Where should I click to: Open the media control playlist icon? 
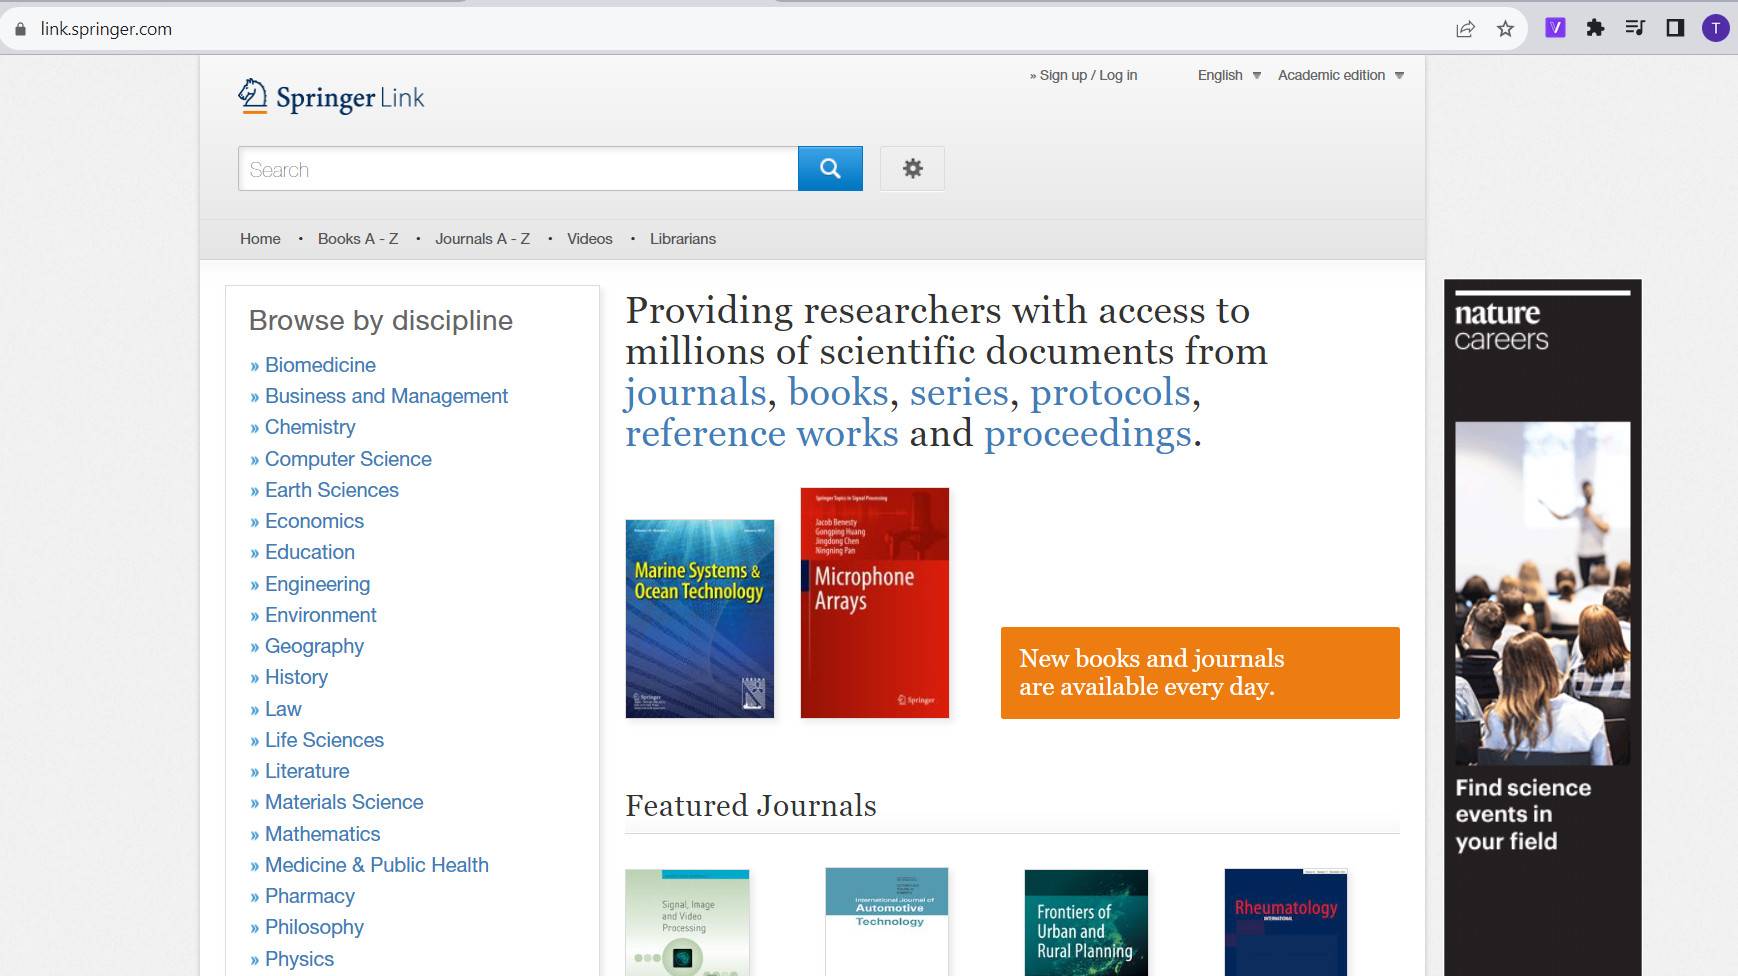pyautogui.click(x=1635, y=28)
